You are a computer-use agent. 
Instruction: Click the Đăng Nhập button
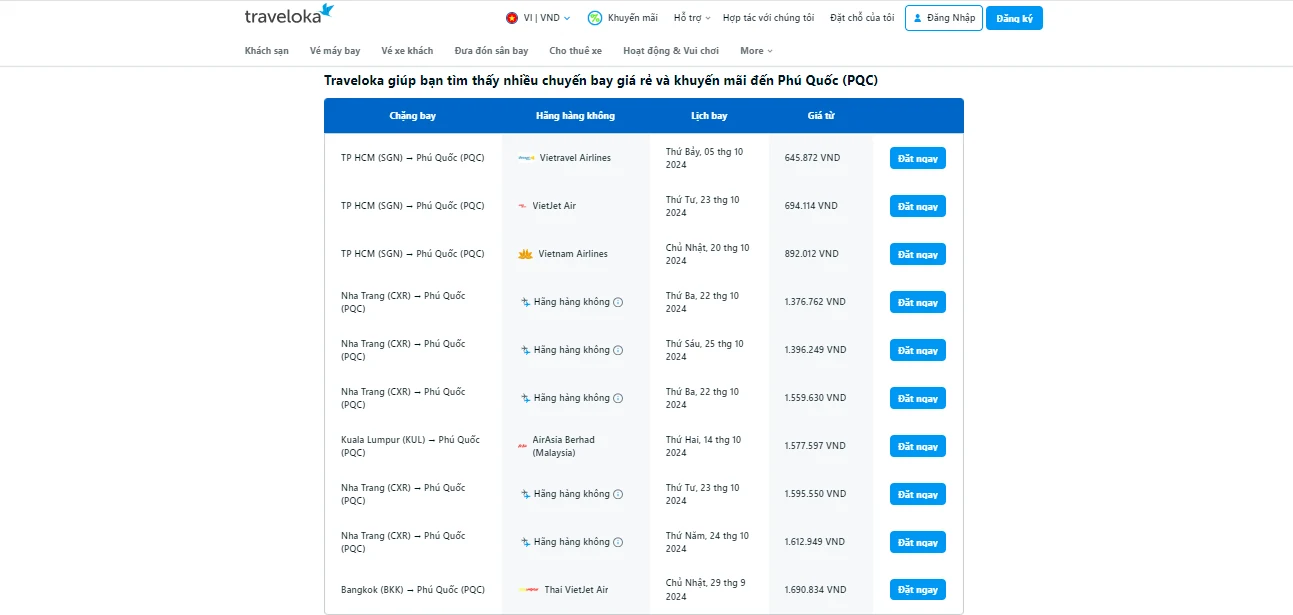pos(944,18)
